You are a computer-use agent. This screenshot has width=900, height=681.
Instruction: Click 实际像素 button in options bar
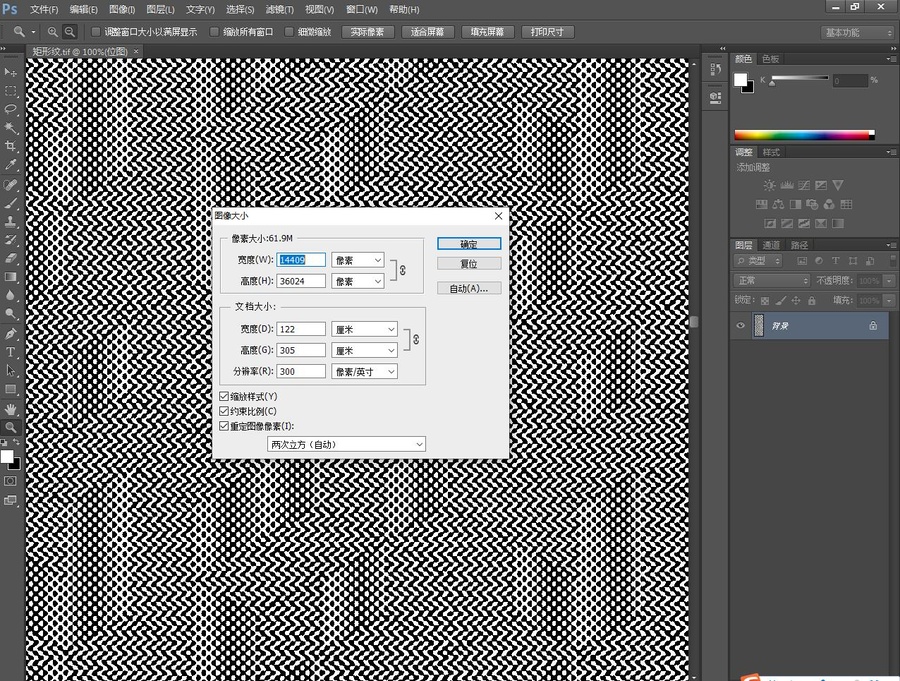(367, 32)
